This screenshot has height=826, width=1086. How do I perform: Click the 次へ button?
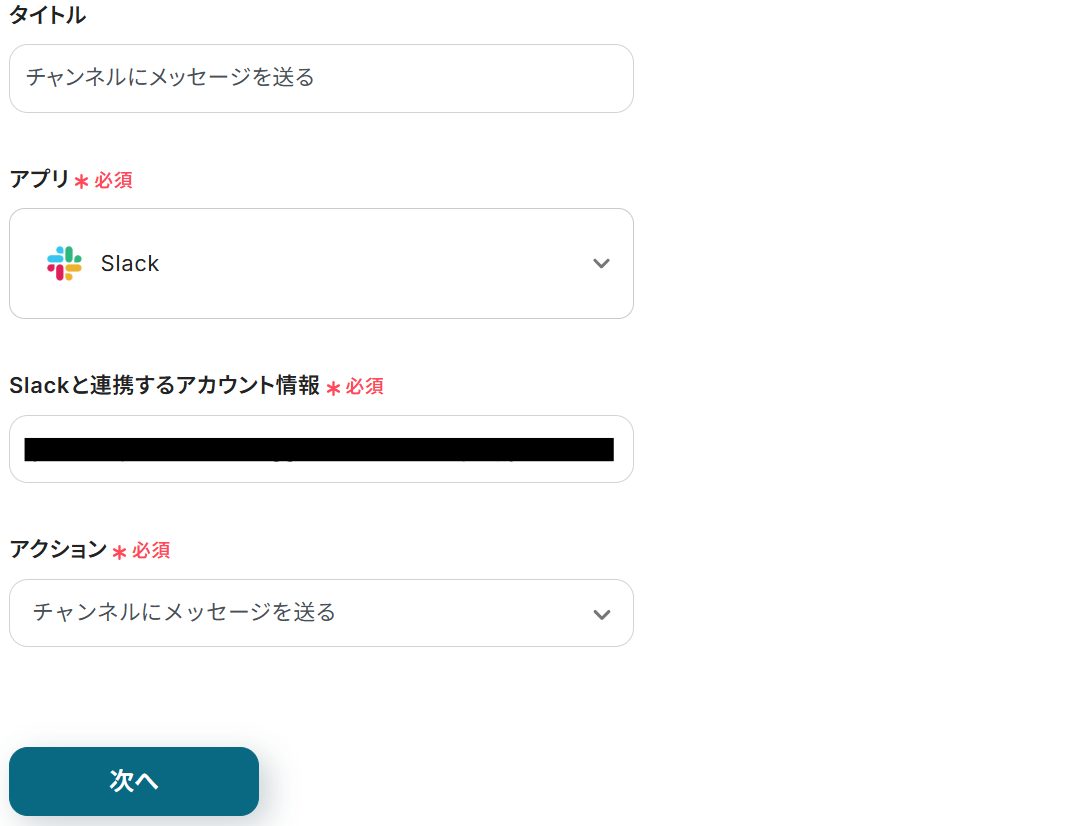point(134,781)
